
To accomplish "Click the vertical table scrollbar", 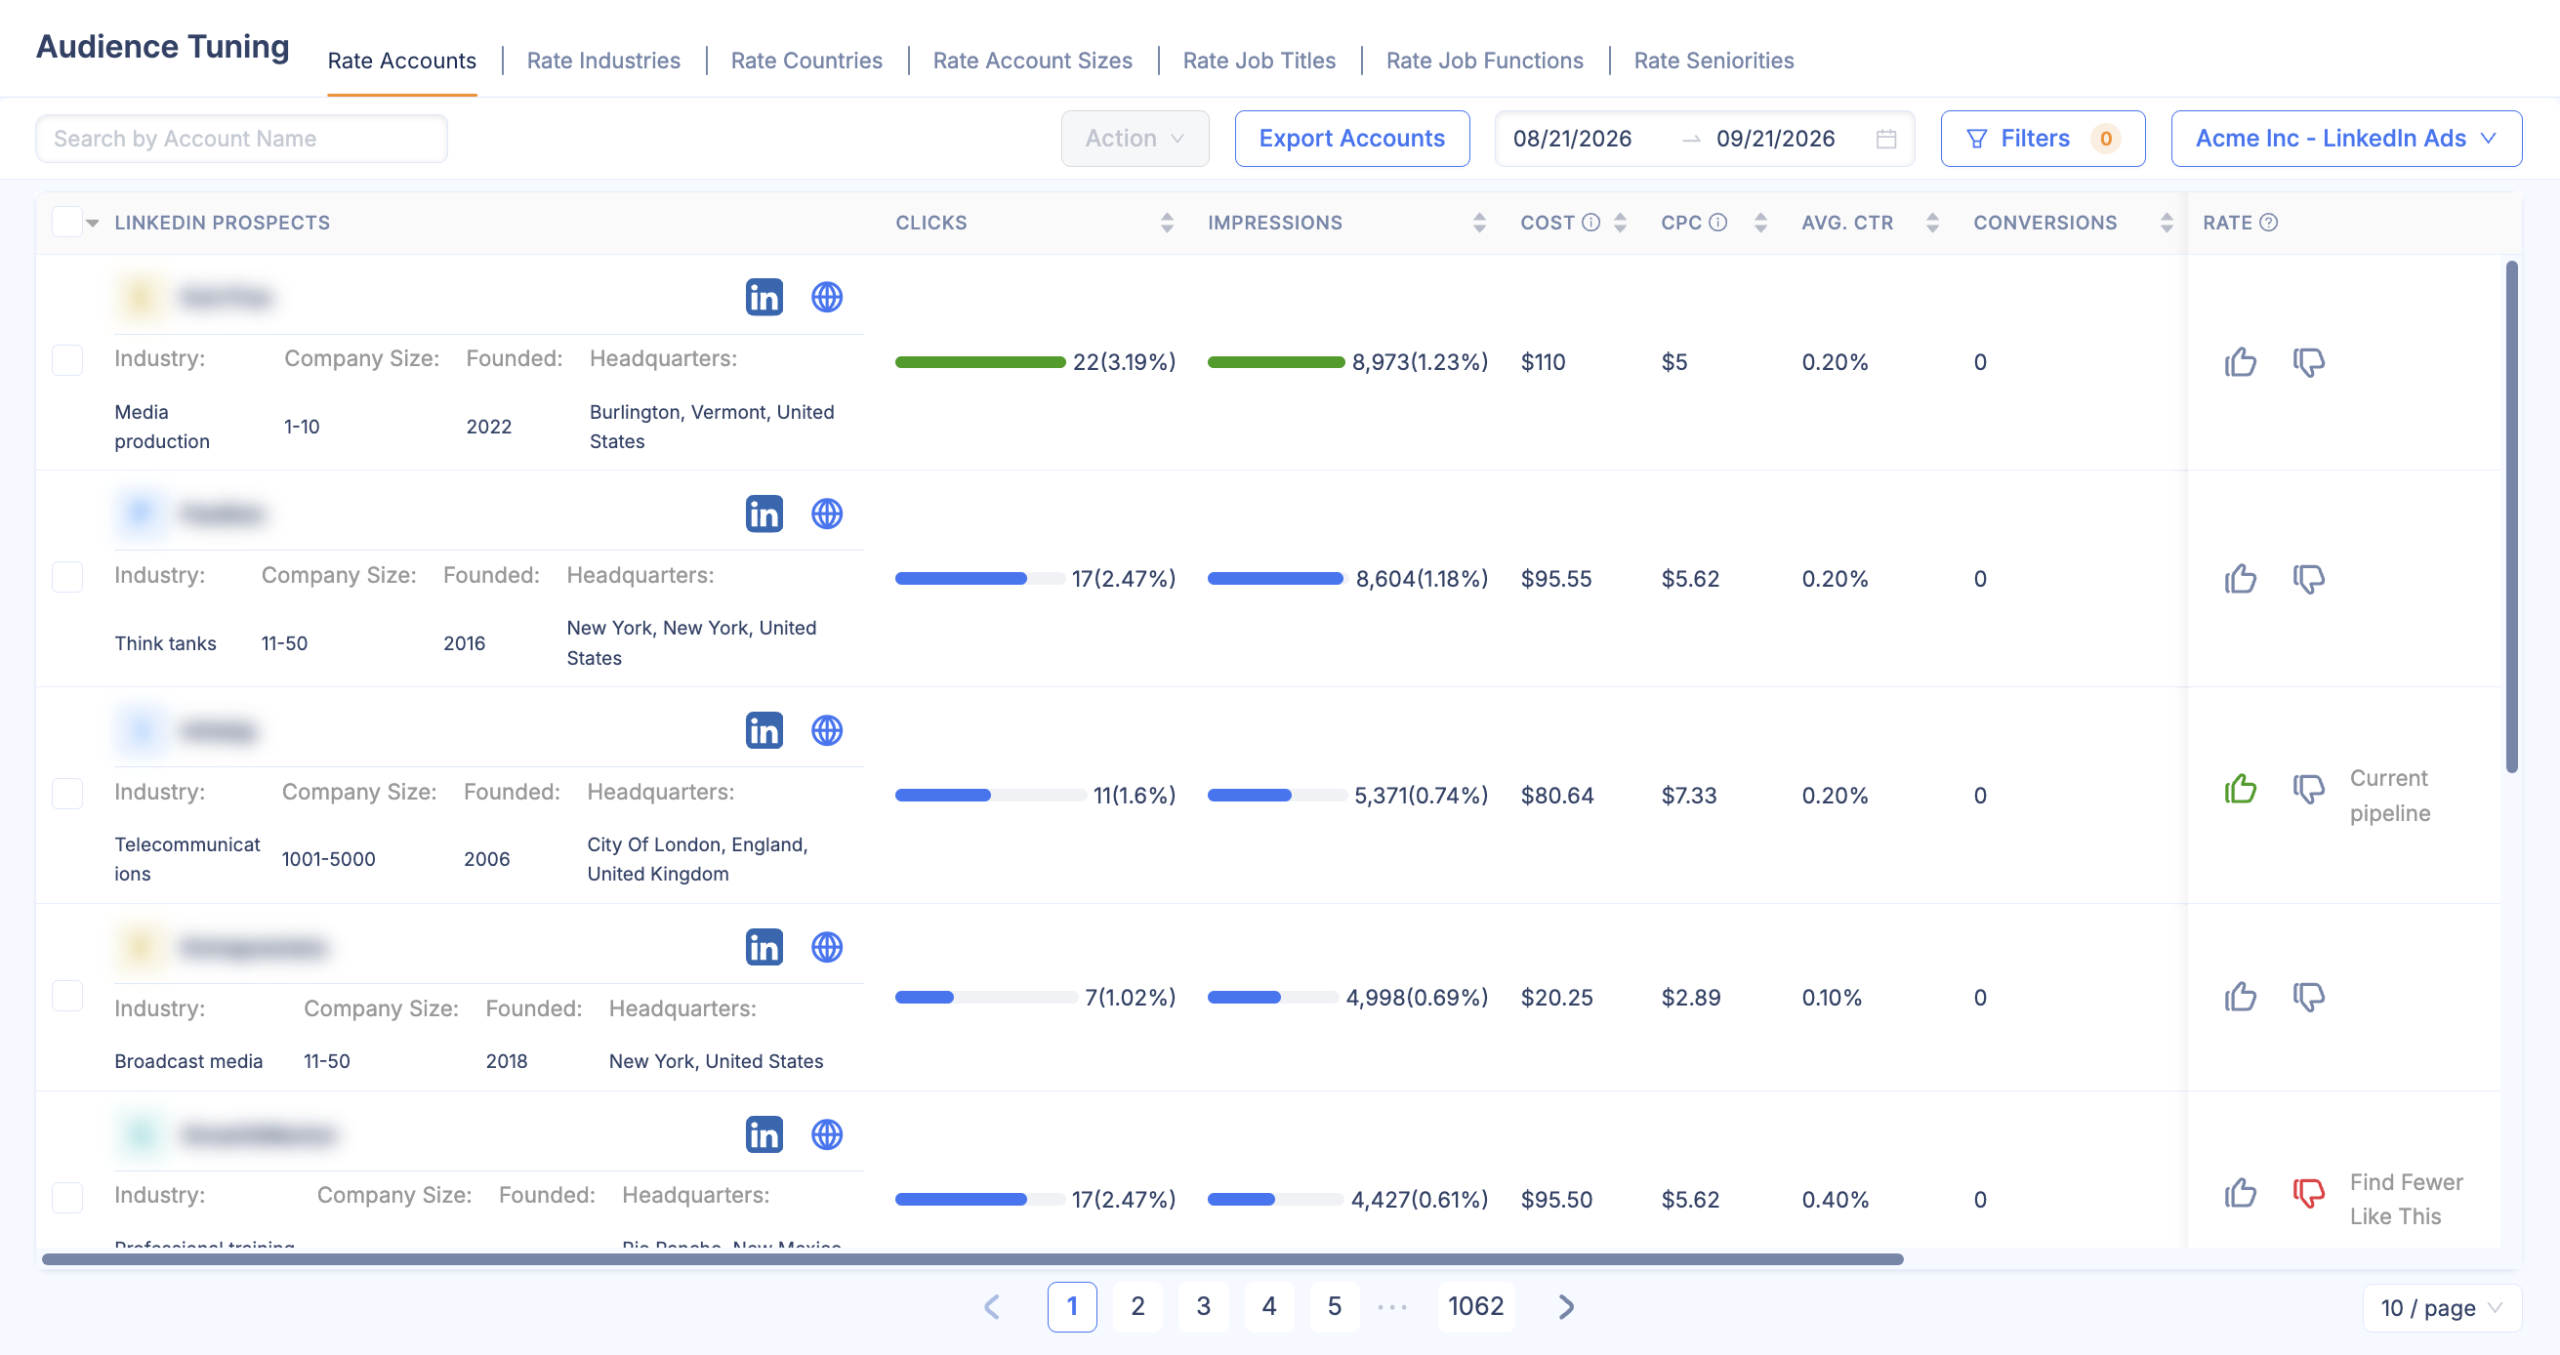I will coord(2511,516).
